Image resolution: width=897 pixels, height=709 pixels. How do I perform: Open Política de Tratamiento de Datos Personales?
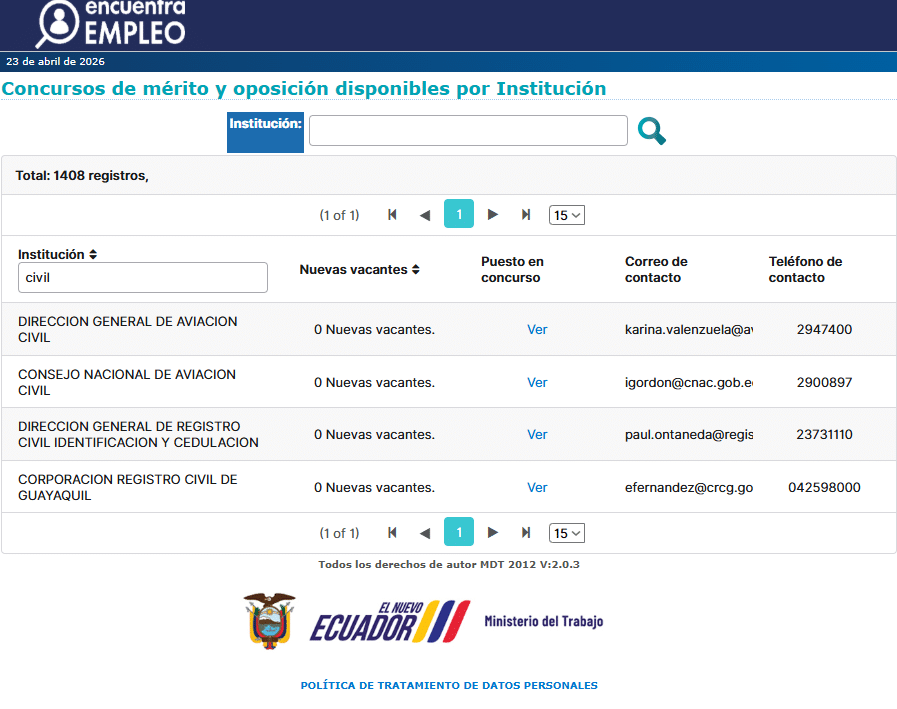[449, 686]
